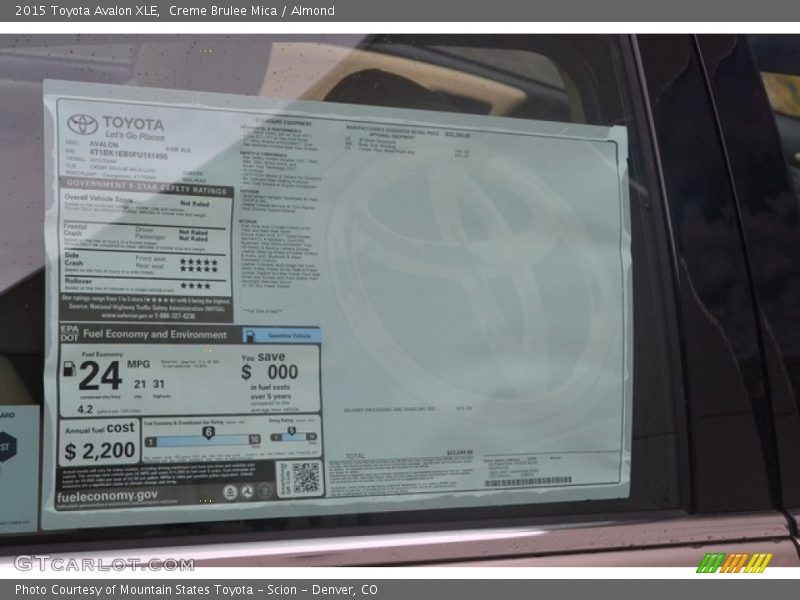
Task: Click the second agency seal beside fueleconomy.gov
Action: click(247, 492)
